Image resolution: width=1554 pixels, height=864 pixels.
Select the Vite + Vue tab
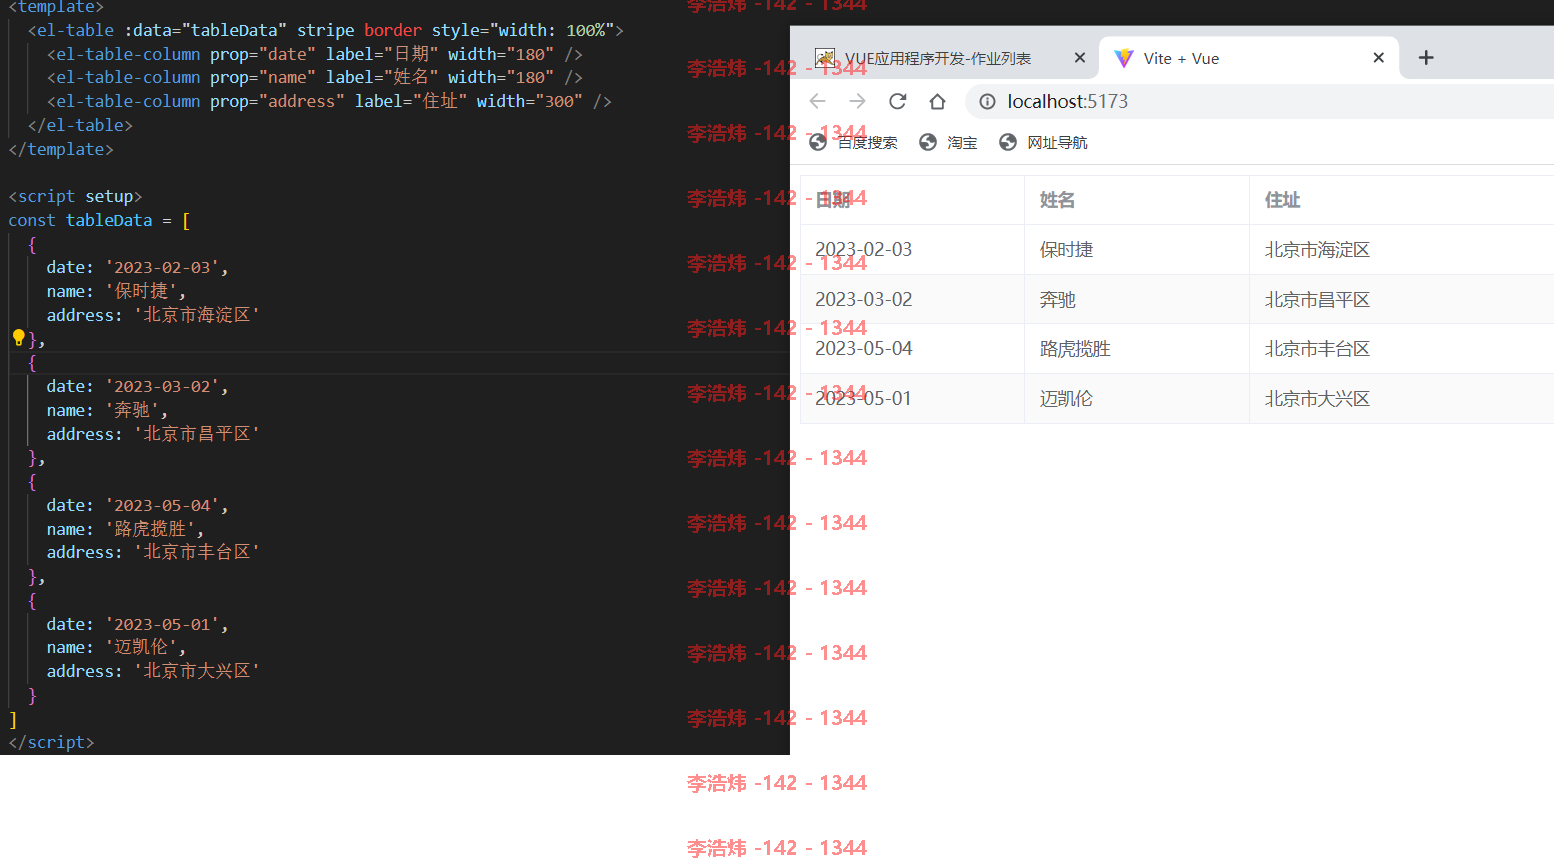pyautogui.click(x=1248, y=58)
